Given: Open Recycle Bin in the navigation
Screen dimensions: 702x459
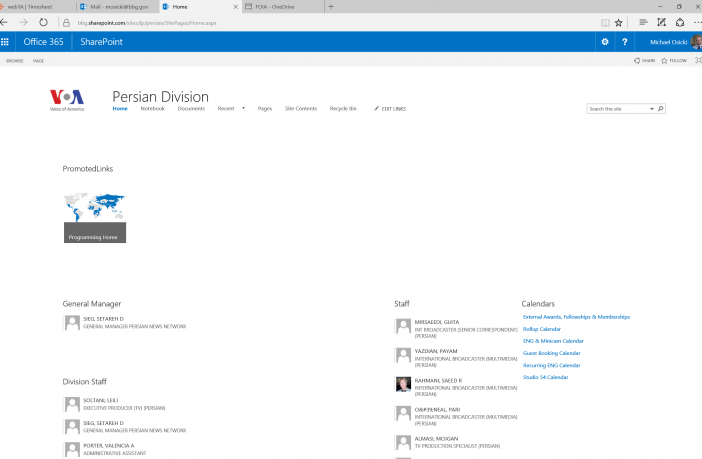Looking at the screenshot, I should pyautogui.click(x=343, y=108).
